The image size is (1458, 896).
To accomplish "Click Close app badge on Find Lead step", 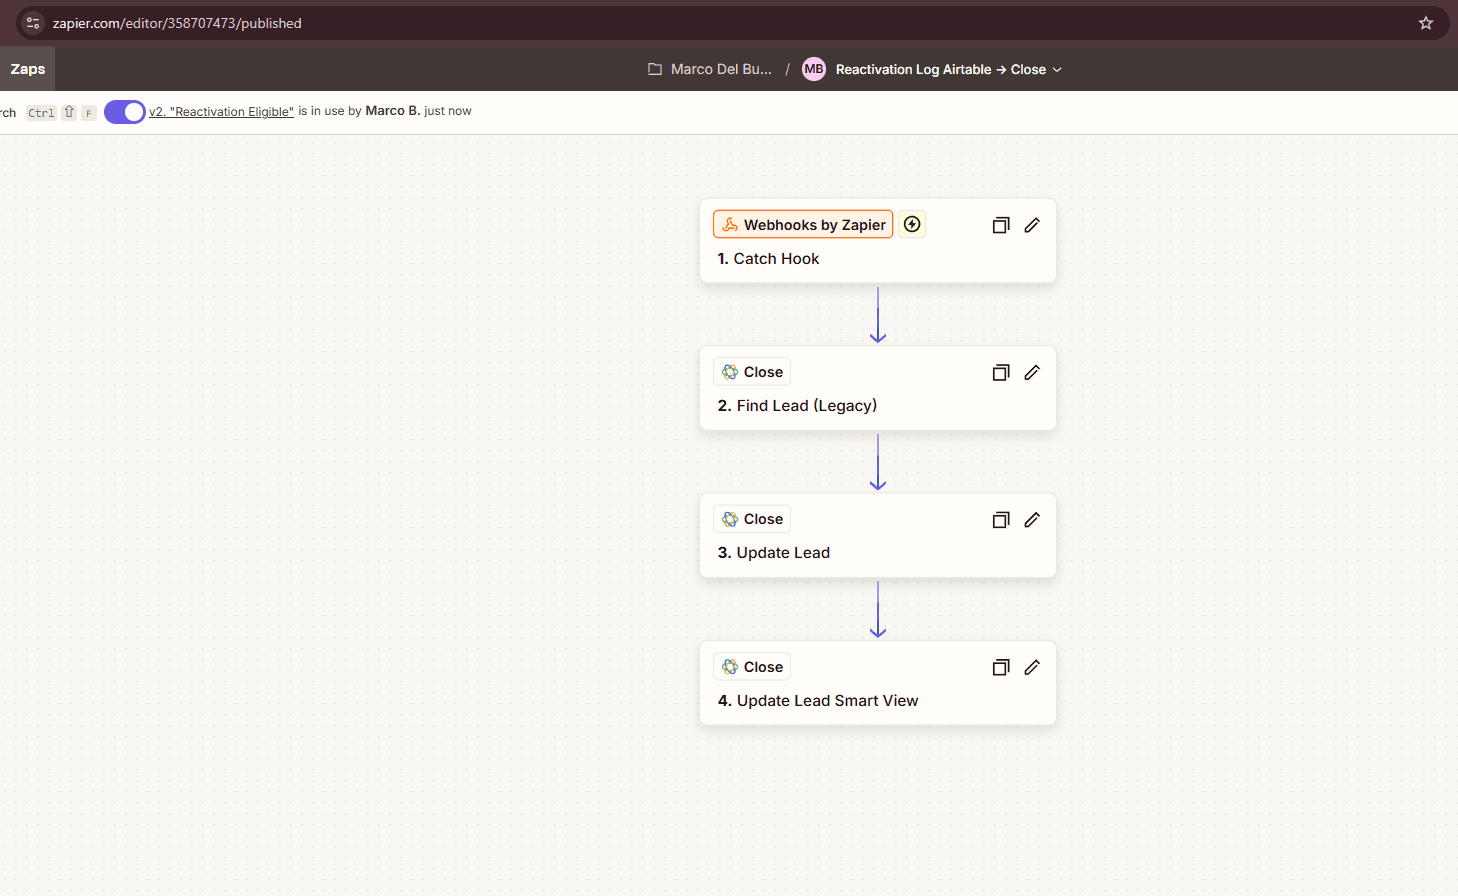I will click(x=752, y=372).
